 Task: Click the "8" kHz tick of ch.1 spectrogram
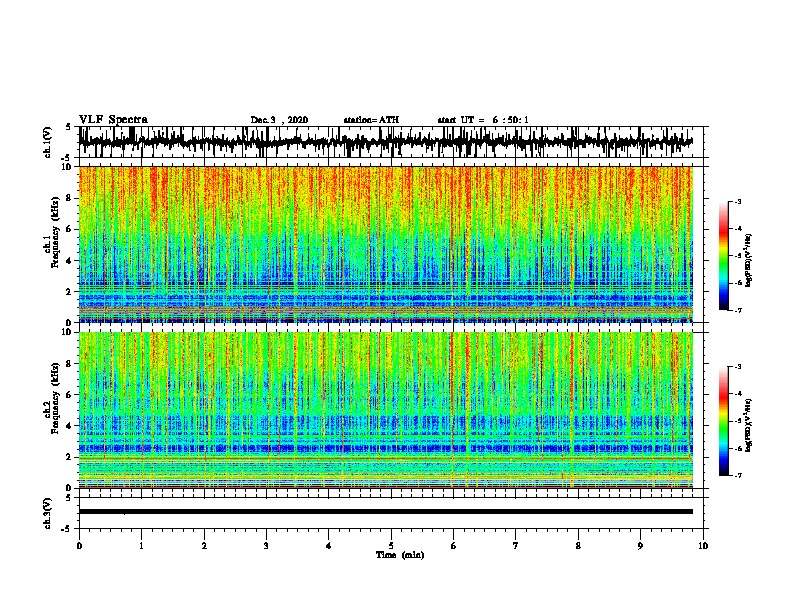tap(70, 198)
